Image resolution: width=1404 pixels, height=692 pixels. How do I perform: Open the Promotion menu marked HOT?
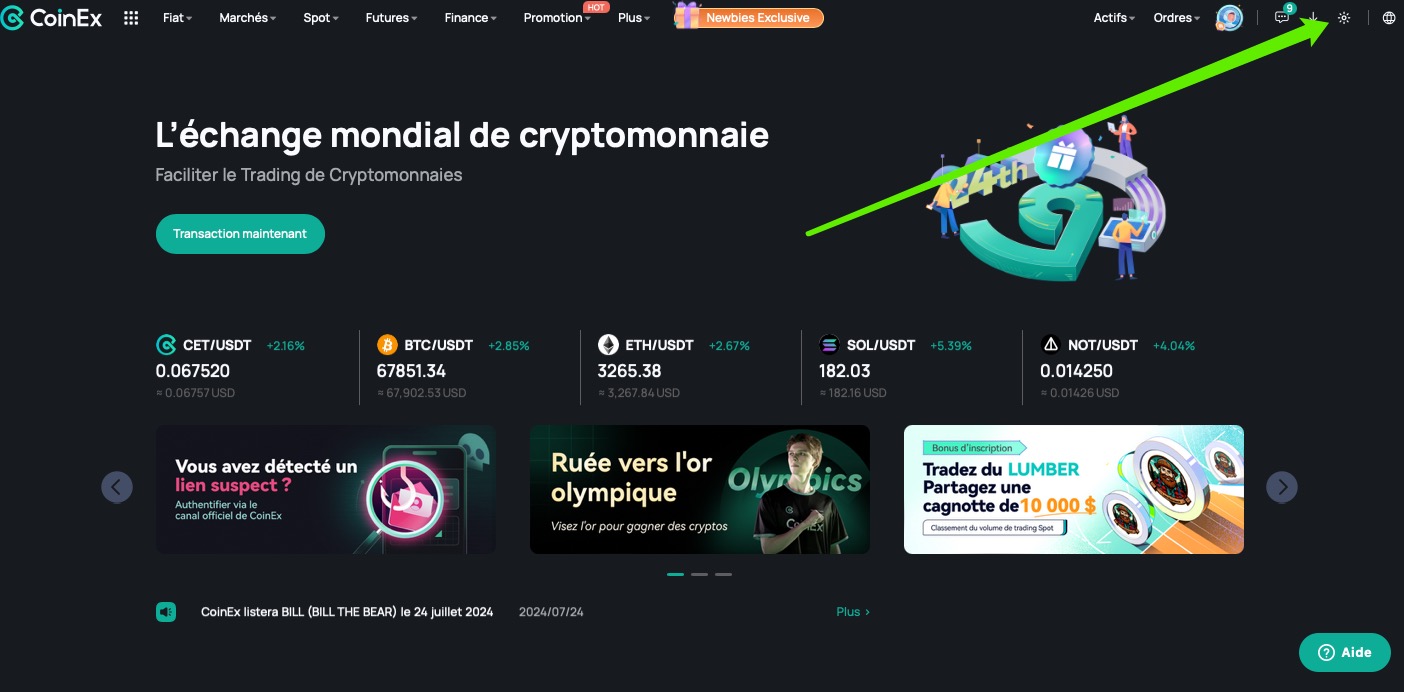click(x=557, y=18)
